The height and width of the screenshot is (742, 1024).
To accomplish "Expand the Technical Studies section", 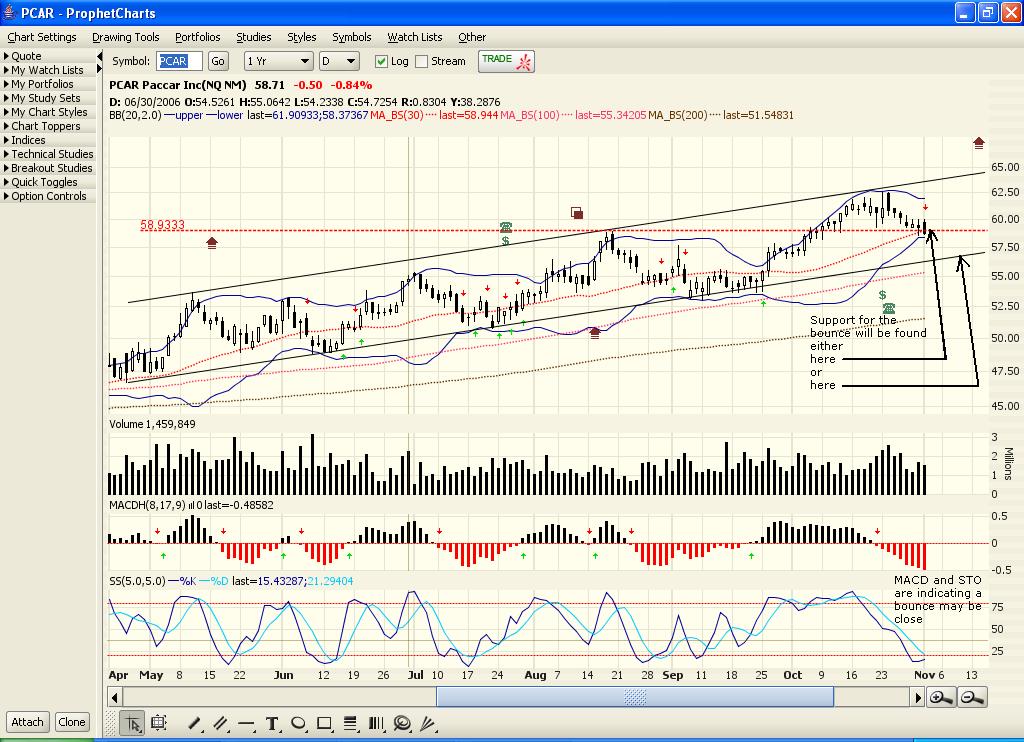I will pos(48,154).
